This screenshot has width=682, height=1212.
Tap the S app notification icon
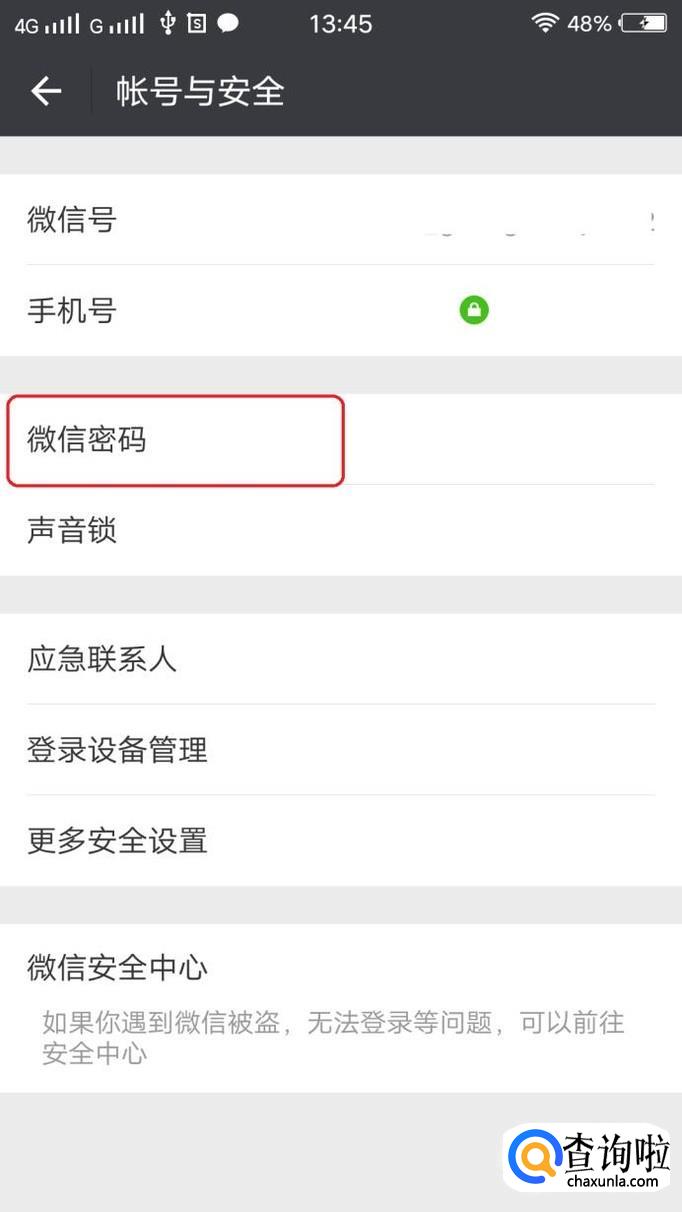pyautogui.click(x=197, y=23)
